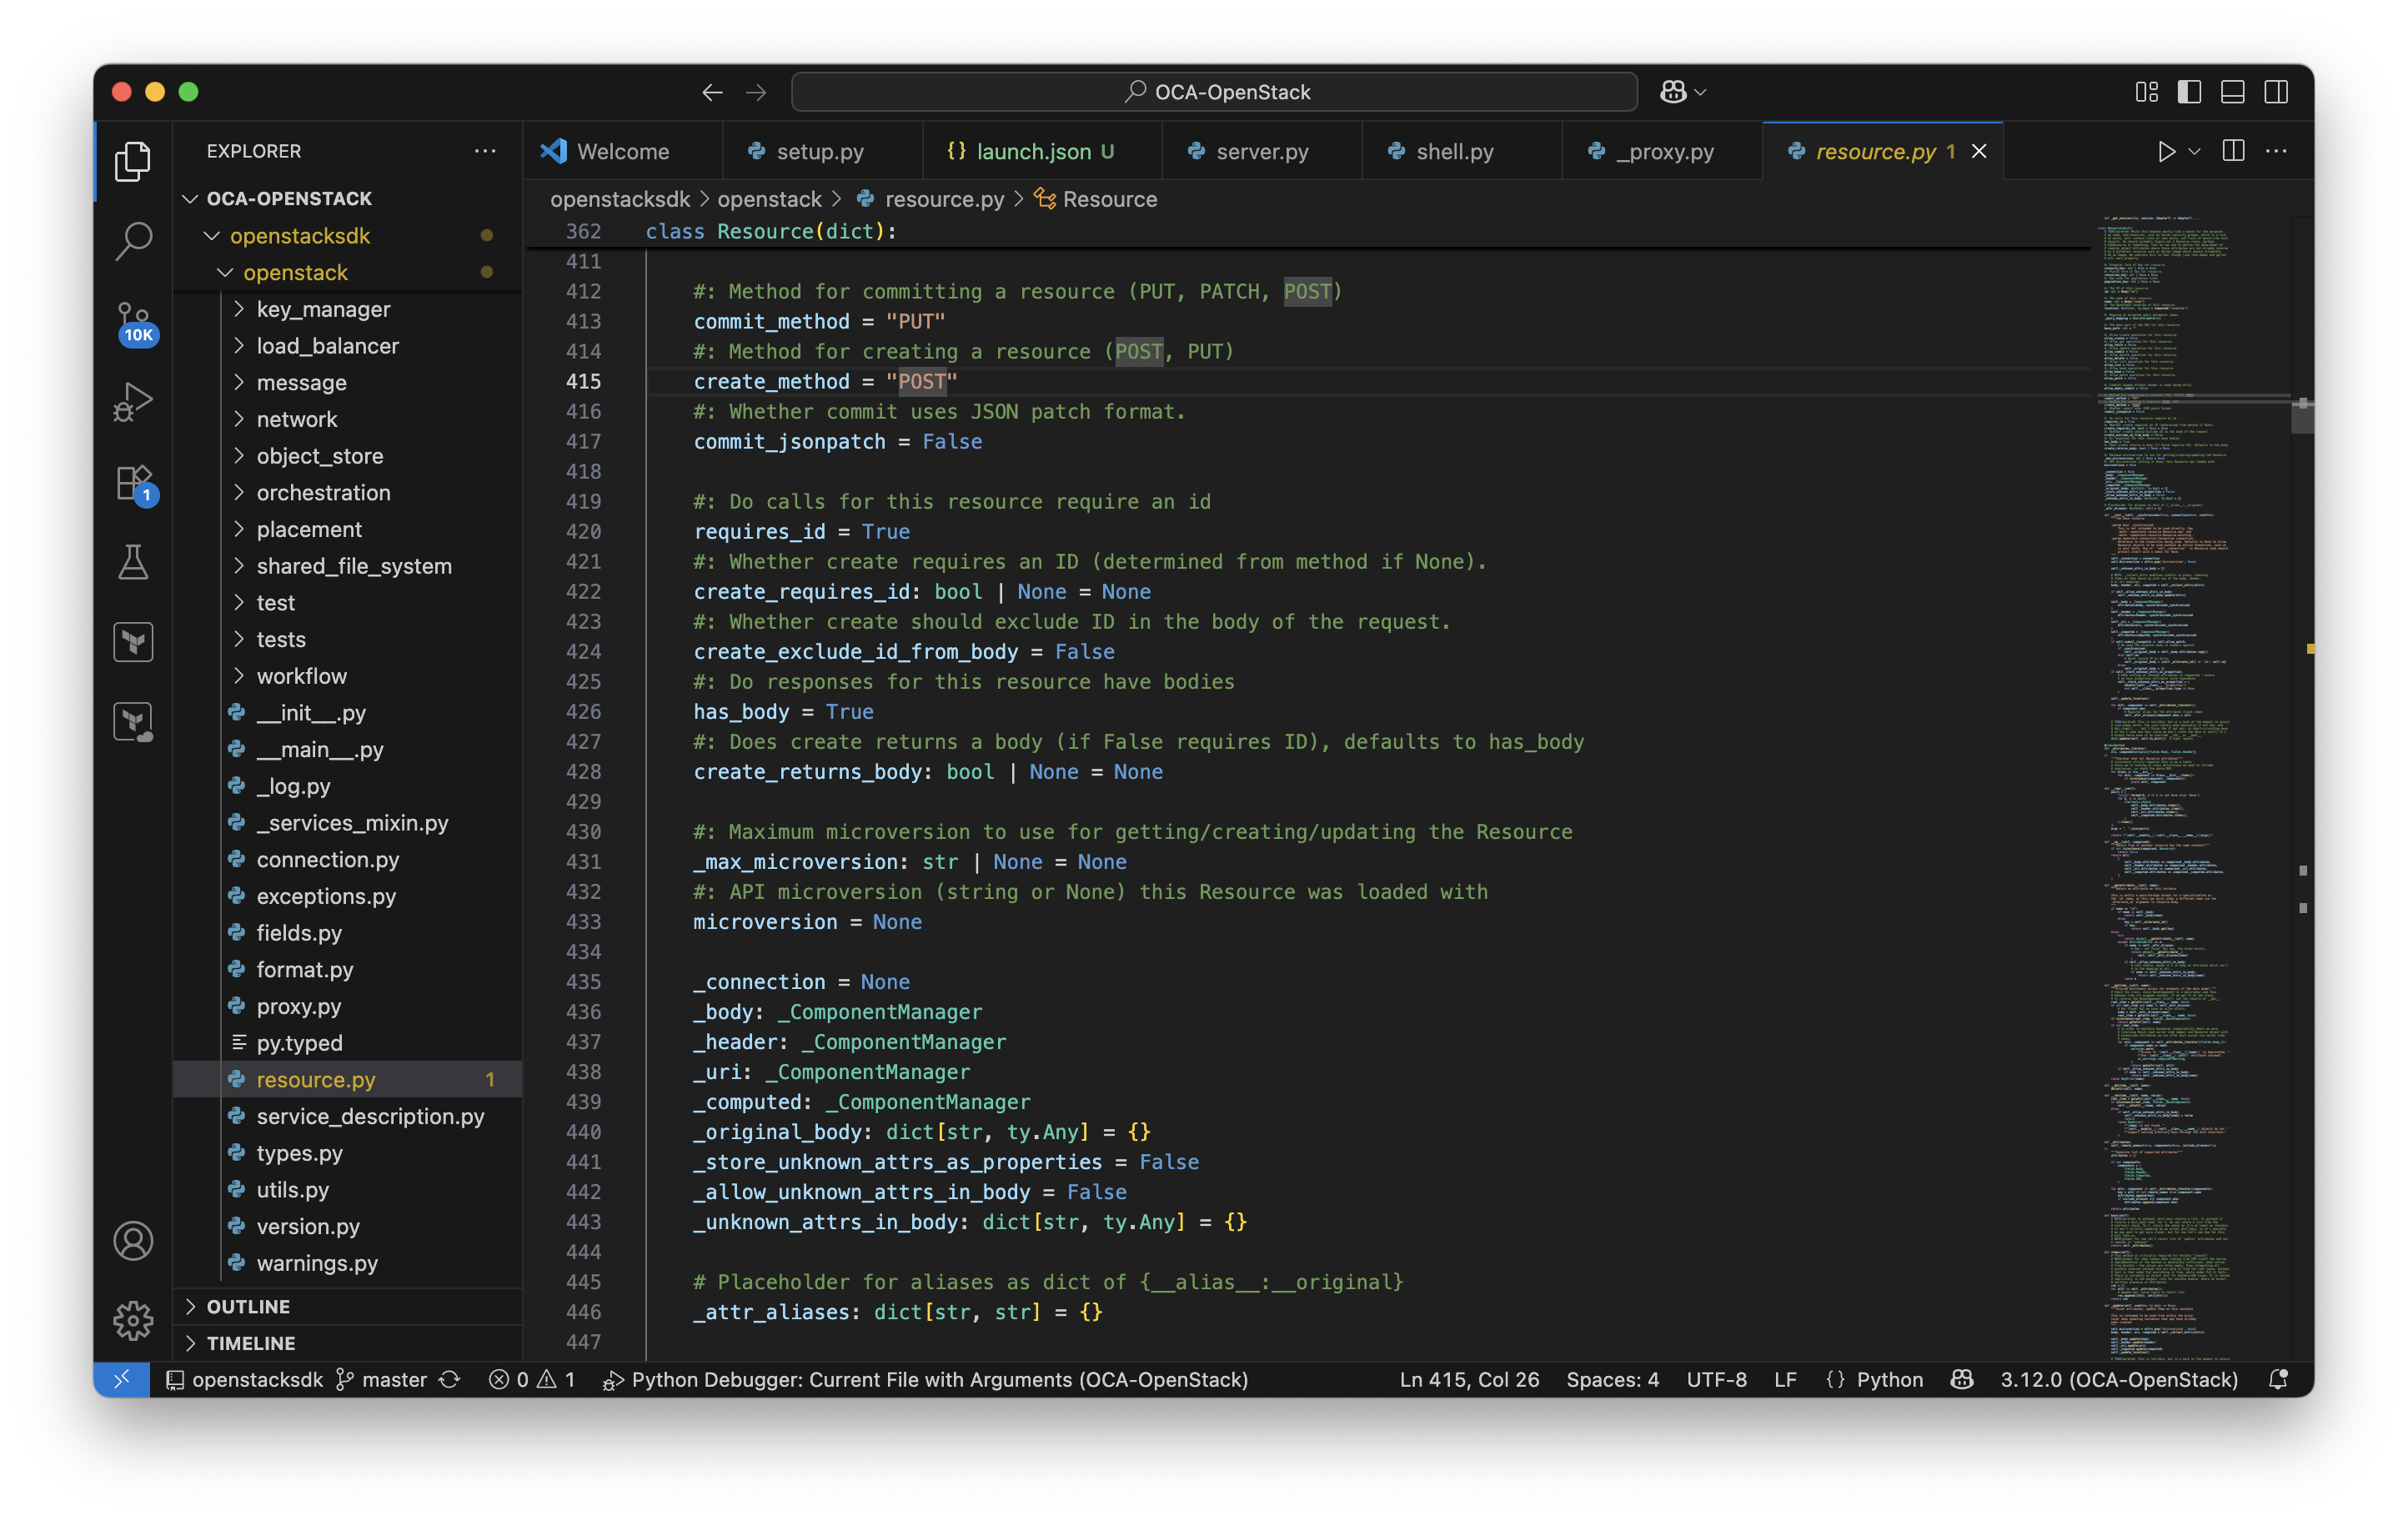This screenshot has height=1521, width=2408.
Task: Open the Testing flask icon view
Action: tap(133, 562)
